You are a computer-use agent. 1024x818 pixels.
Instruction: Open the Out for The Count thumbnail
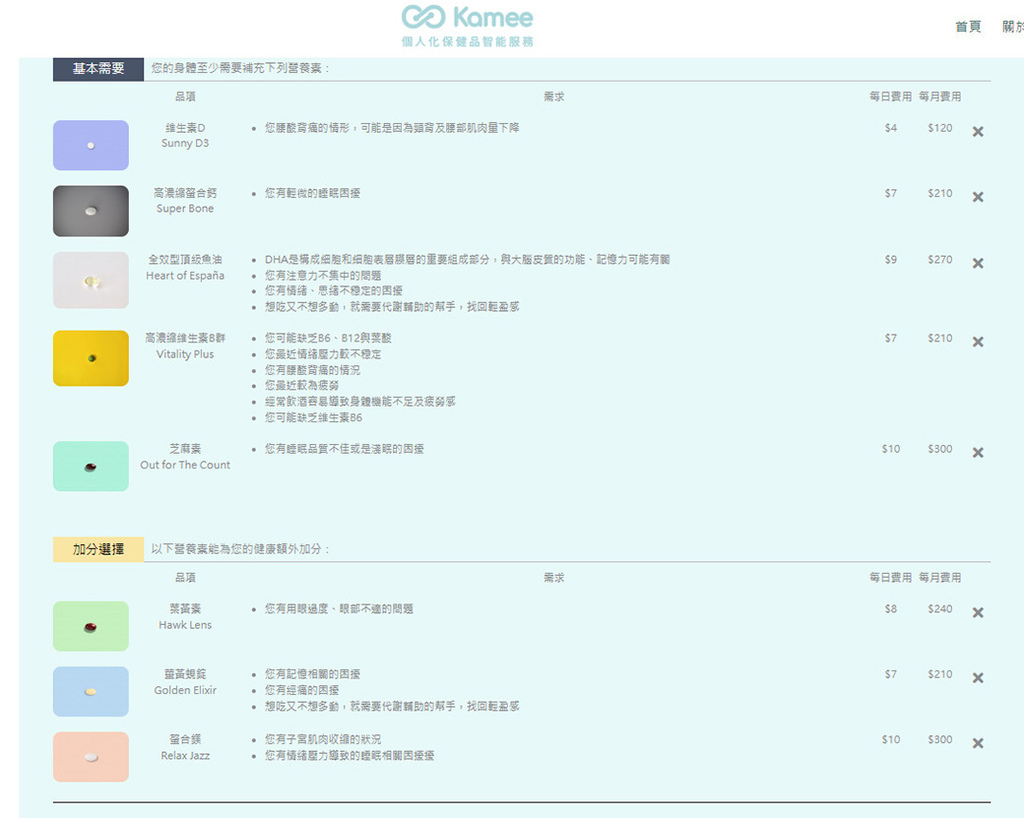click(91, 466)
